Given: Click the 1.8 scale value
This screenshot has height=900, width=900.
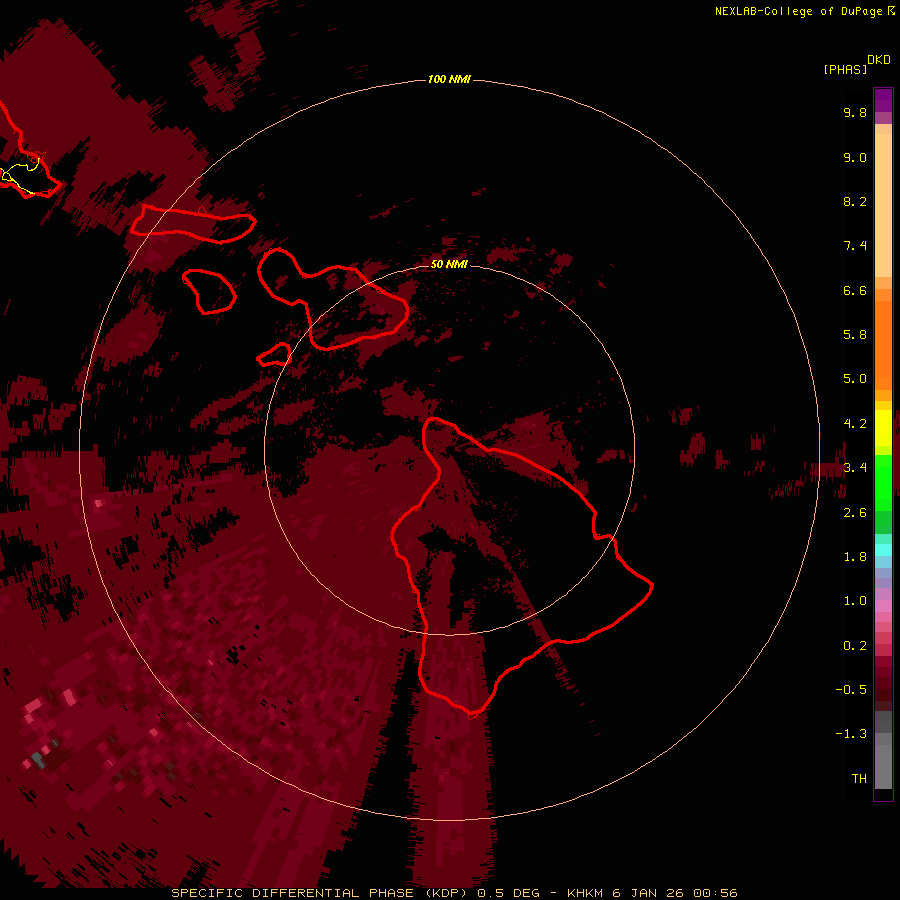Looking at the screenshot, I should tap(855, 557).
